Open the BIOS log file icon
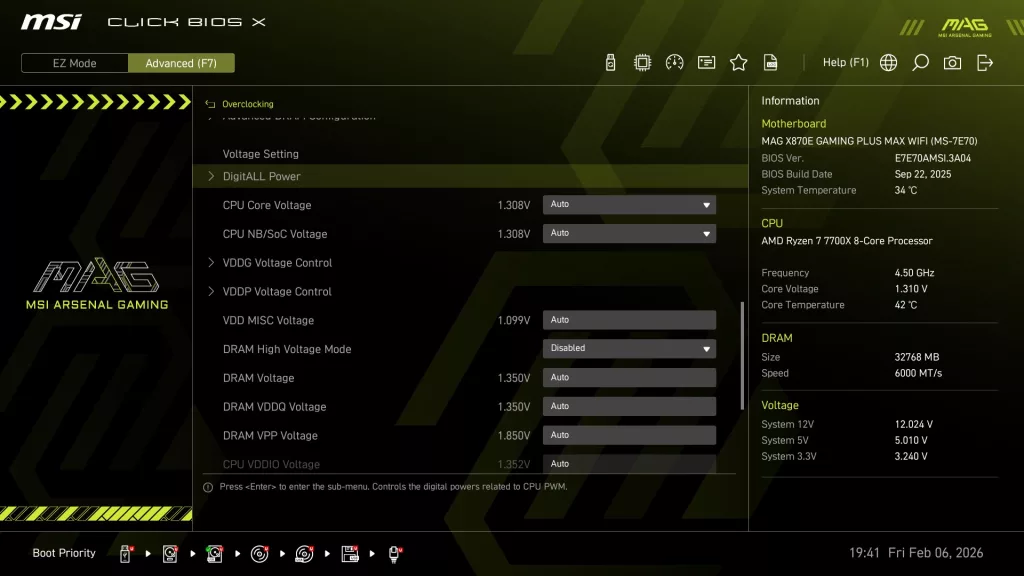The width and height of the screenshot is (1024, 576). 770,62
